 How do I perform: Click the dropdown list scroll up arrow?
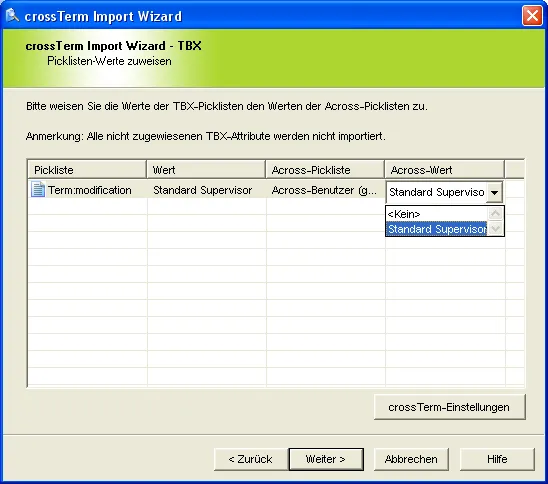pos(495,214)
